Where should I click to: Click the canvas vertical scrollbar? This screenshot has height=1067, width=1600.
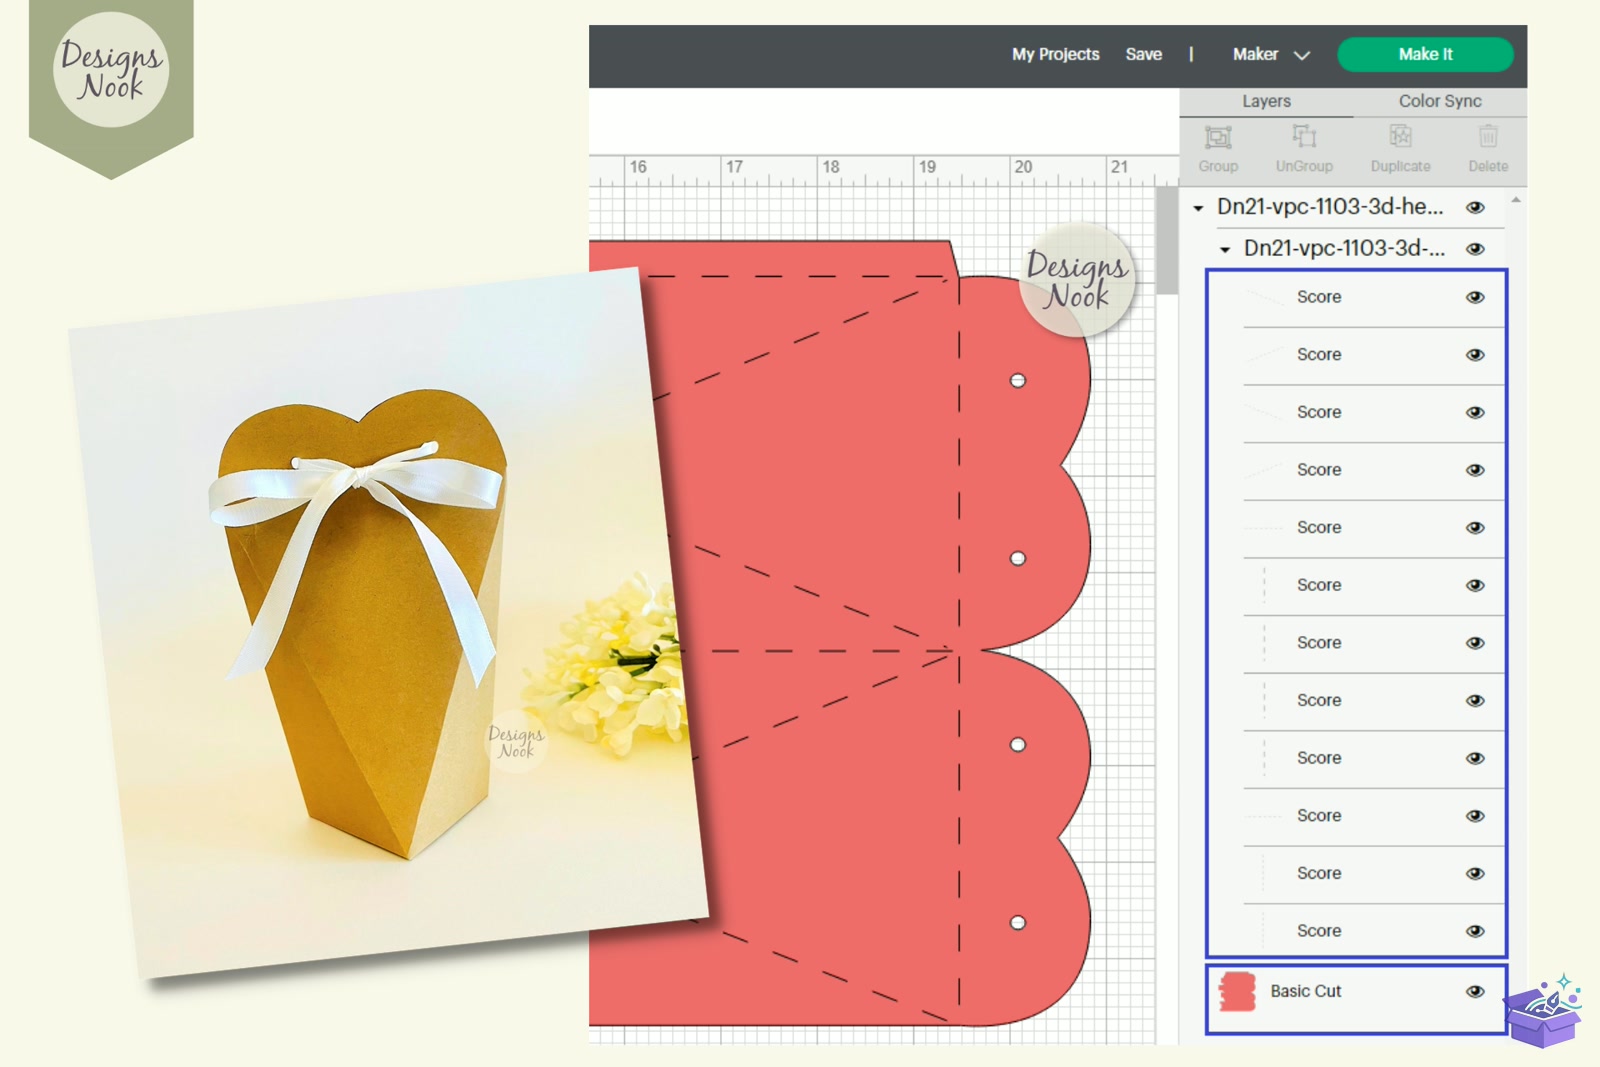point(1167,240)
